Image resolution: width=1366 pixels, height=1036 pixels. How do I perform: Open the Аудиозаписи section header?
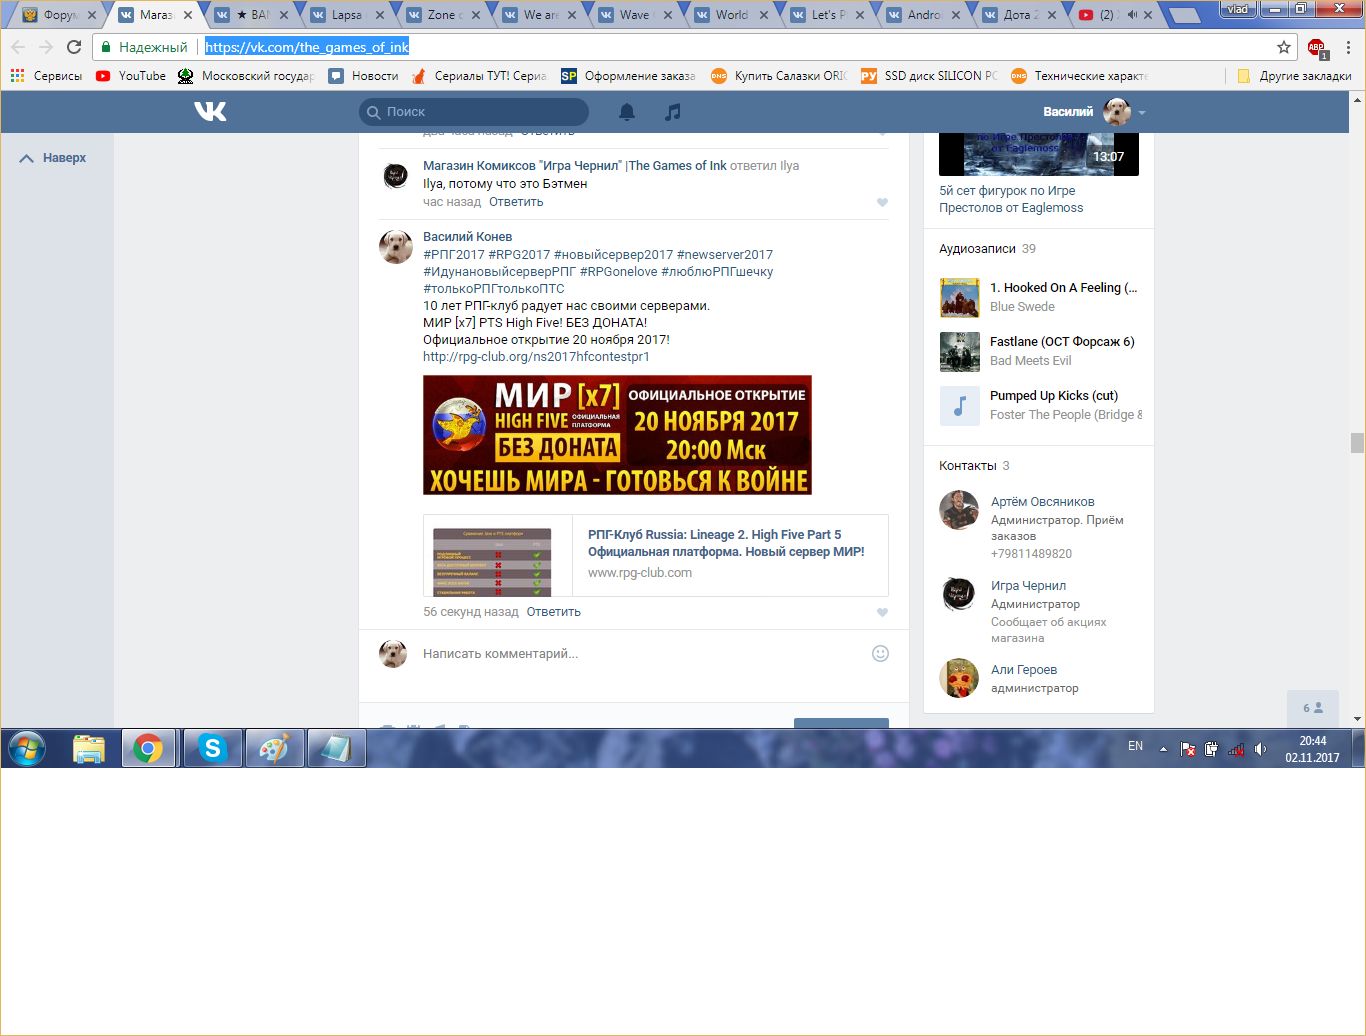(977, 249)
